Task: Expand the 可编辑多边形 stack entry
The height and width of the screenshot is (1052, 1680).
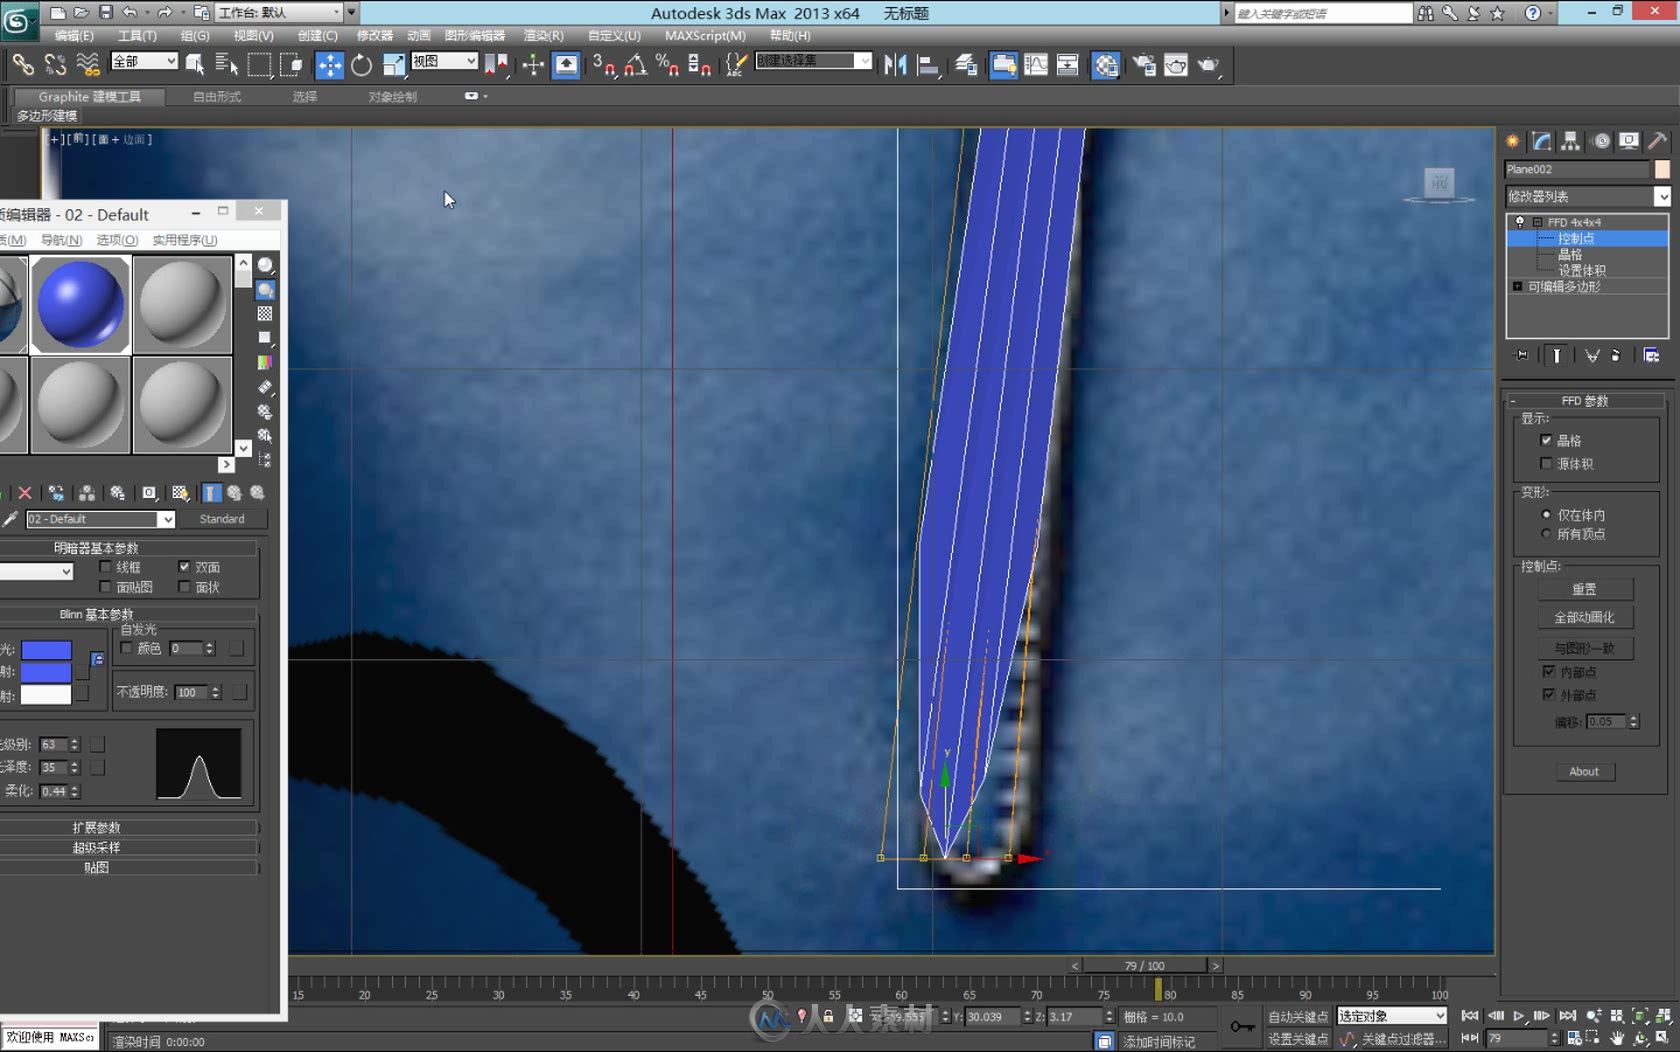Action: point(1518,286)
